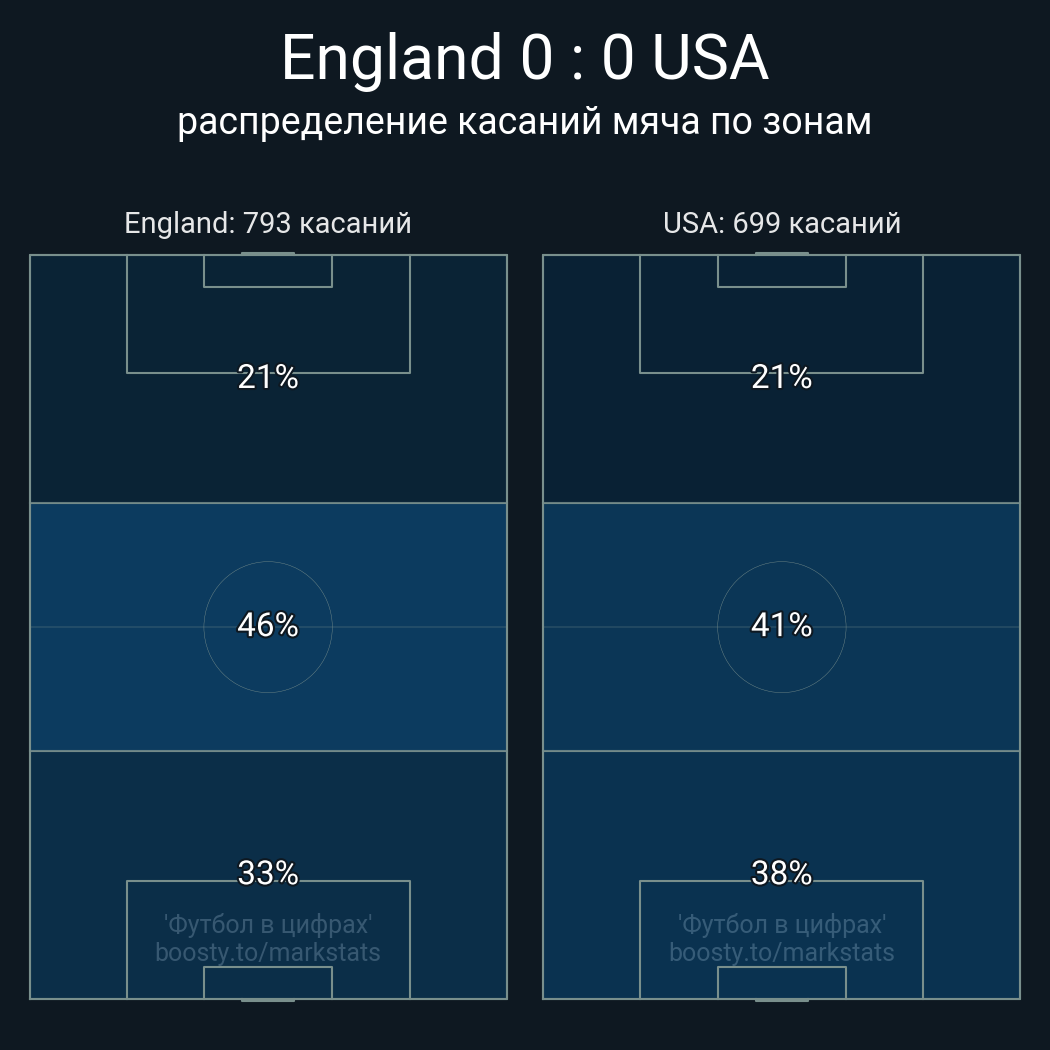Open boosty.to/markstats link on England pitch

point(268,952)
